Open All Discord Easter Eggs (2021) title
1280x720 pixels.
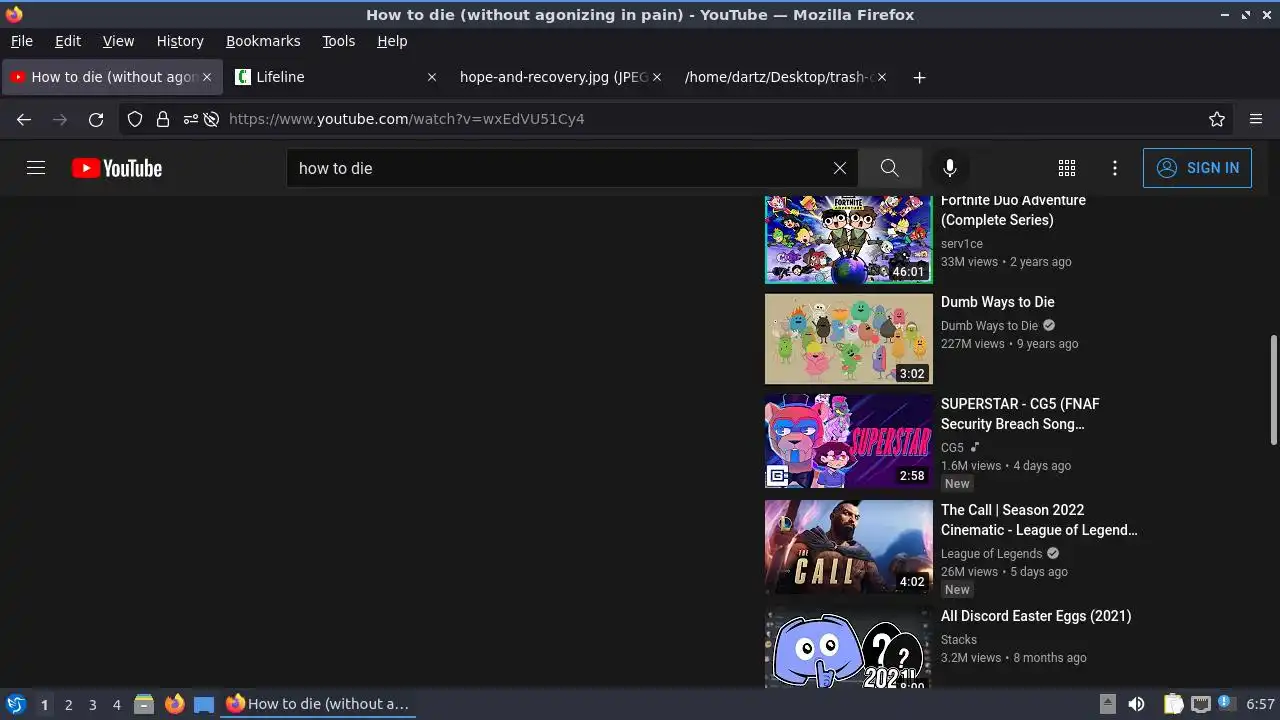[1036, 616]
